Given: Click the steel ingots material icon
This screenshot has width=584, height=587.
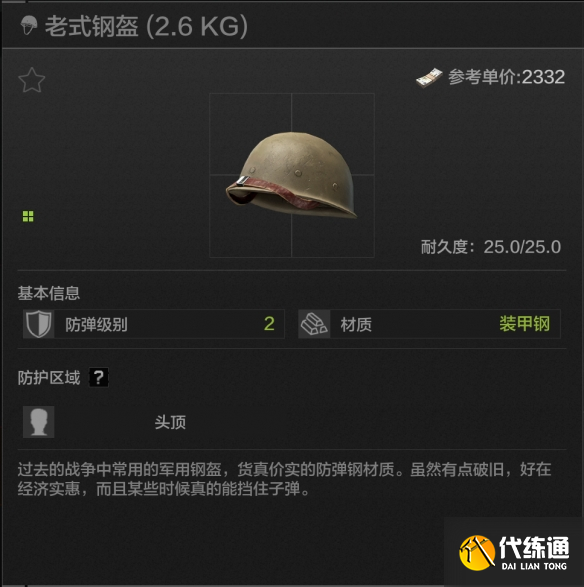Looking at the screenshot, I should point(314,324).
